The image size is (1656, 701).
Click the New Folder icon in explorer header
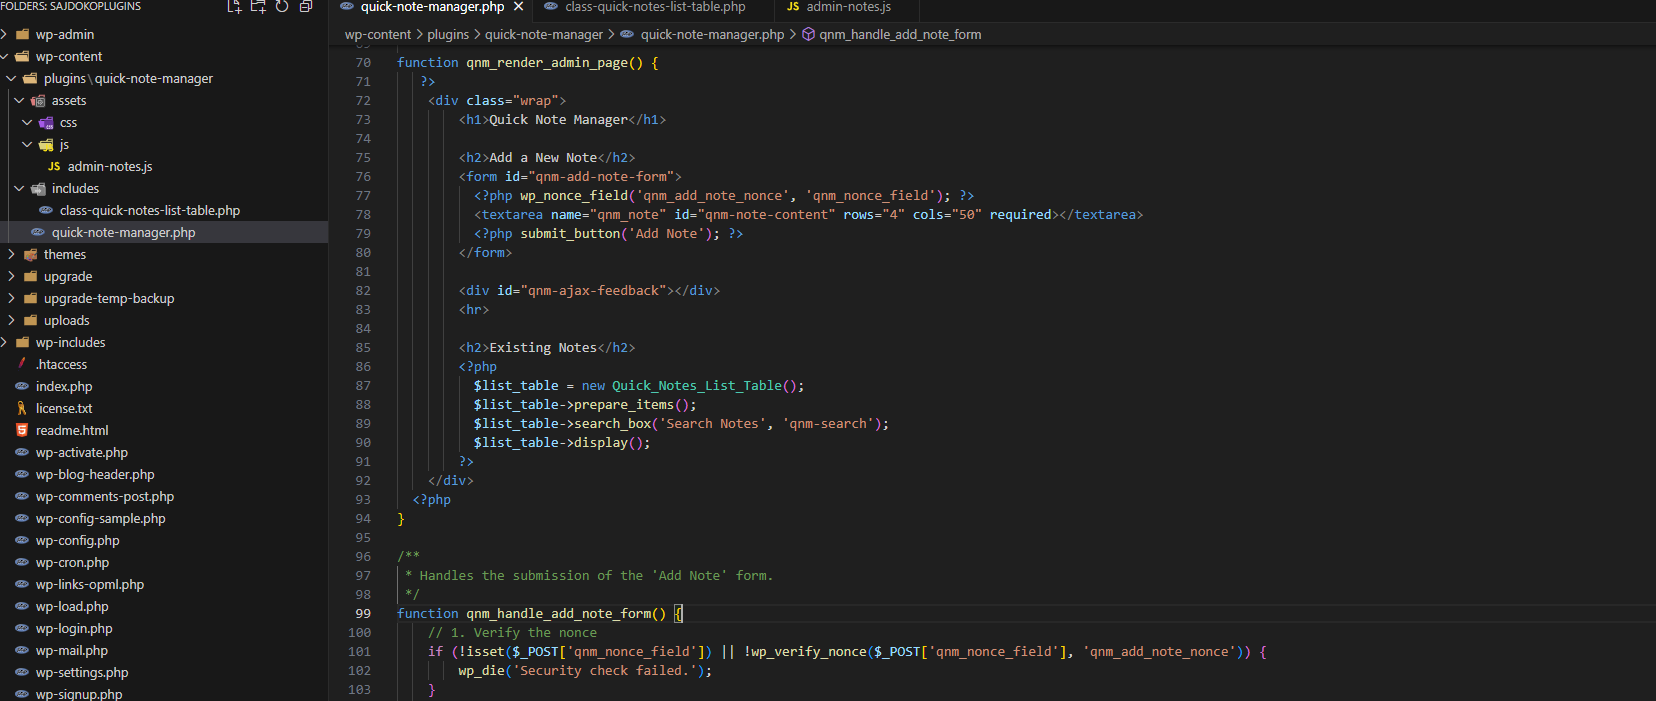258,6
